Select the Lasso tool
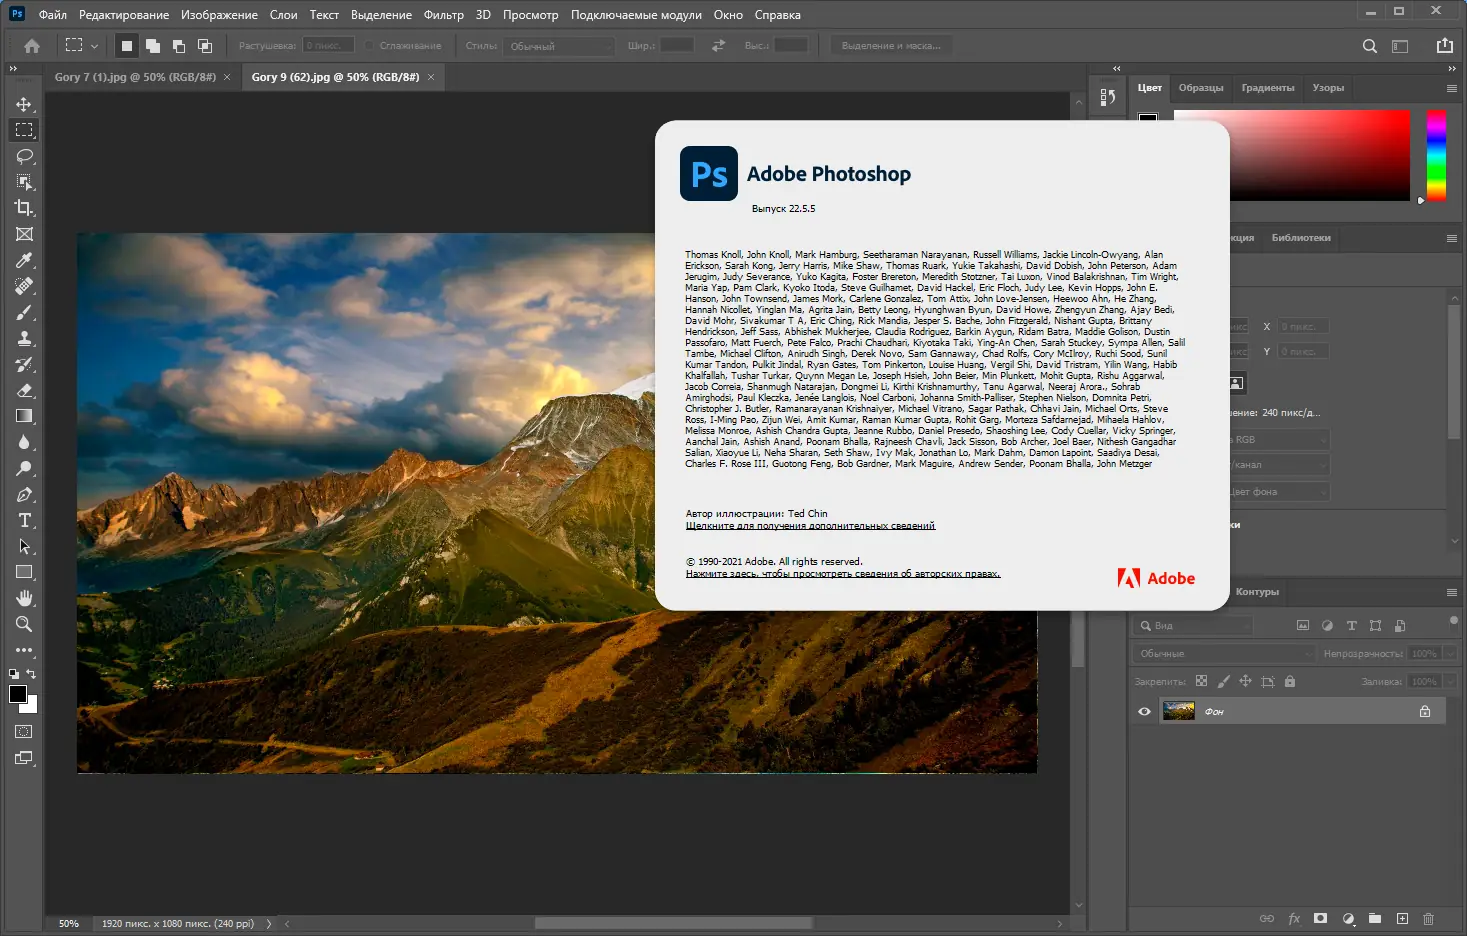This screenshot has height=936, width=1467. 24,156
